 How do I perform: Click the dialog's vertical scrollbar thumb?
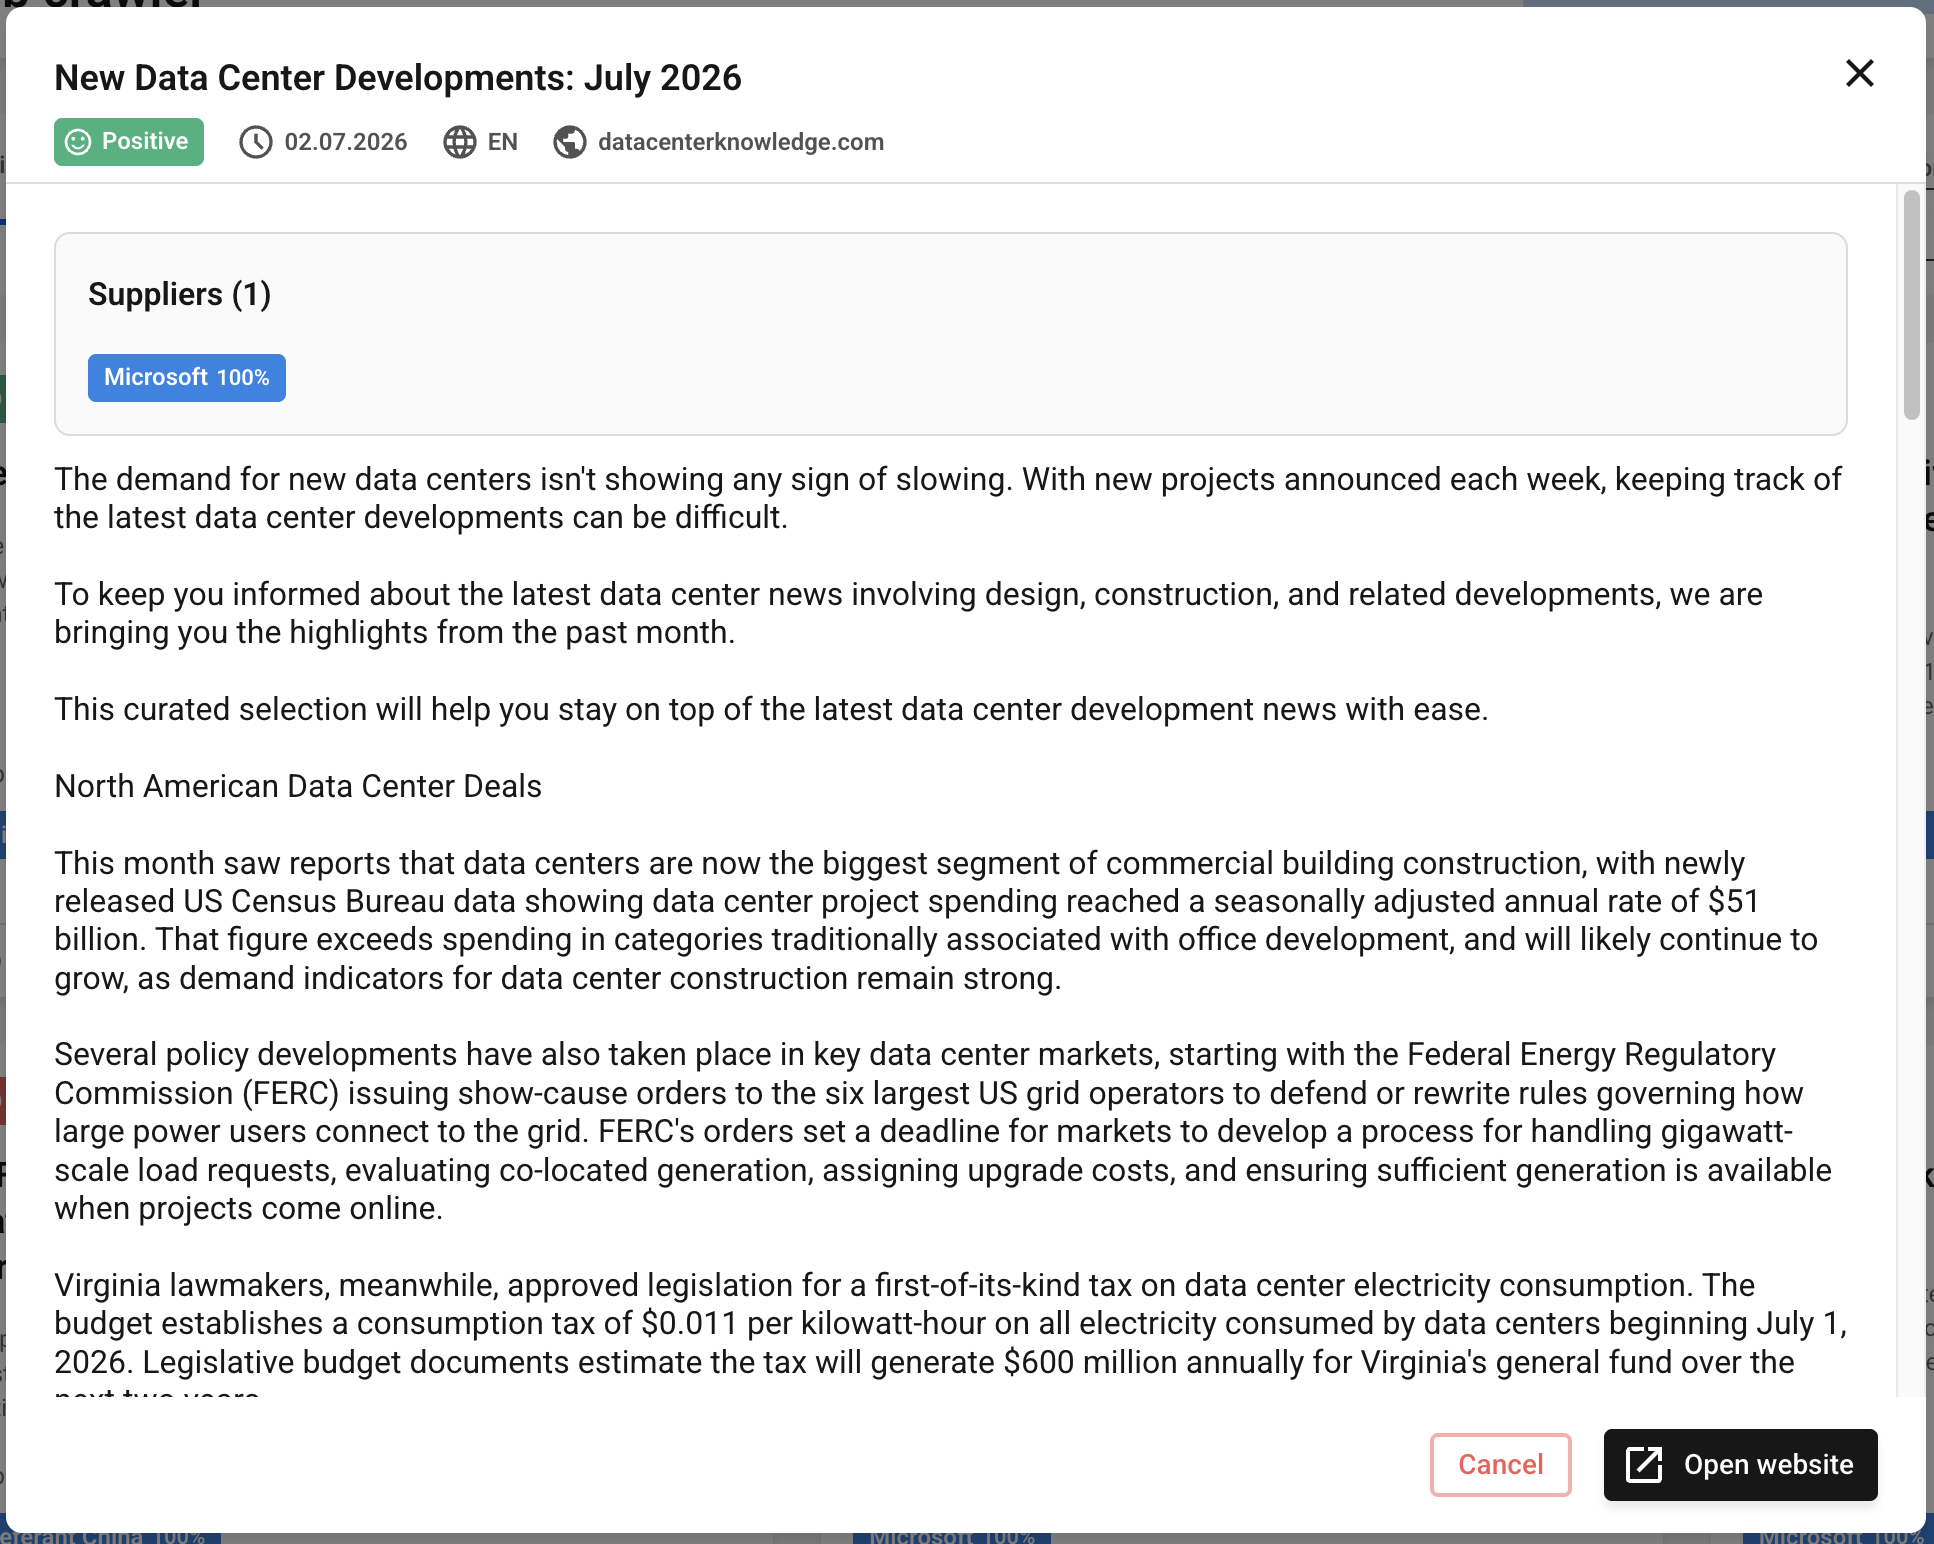tap(1912, 305)
